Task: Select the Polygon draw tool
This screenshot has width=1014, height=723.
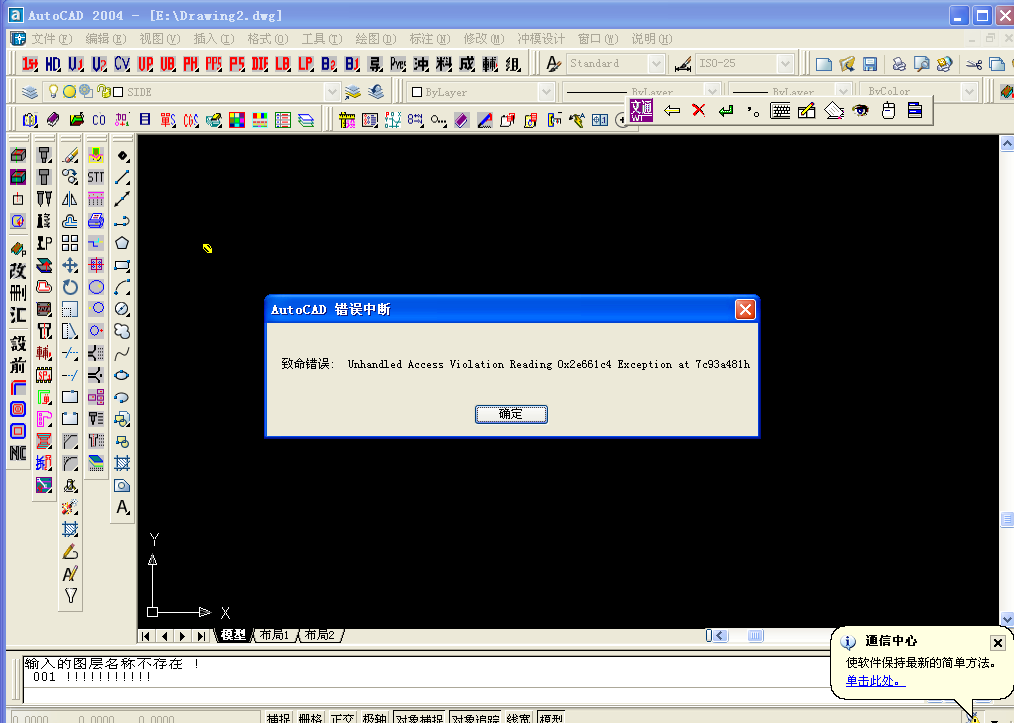Action: [122, 243]
